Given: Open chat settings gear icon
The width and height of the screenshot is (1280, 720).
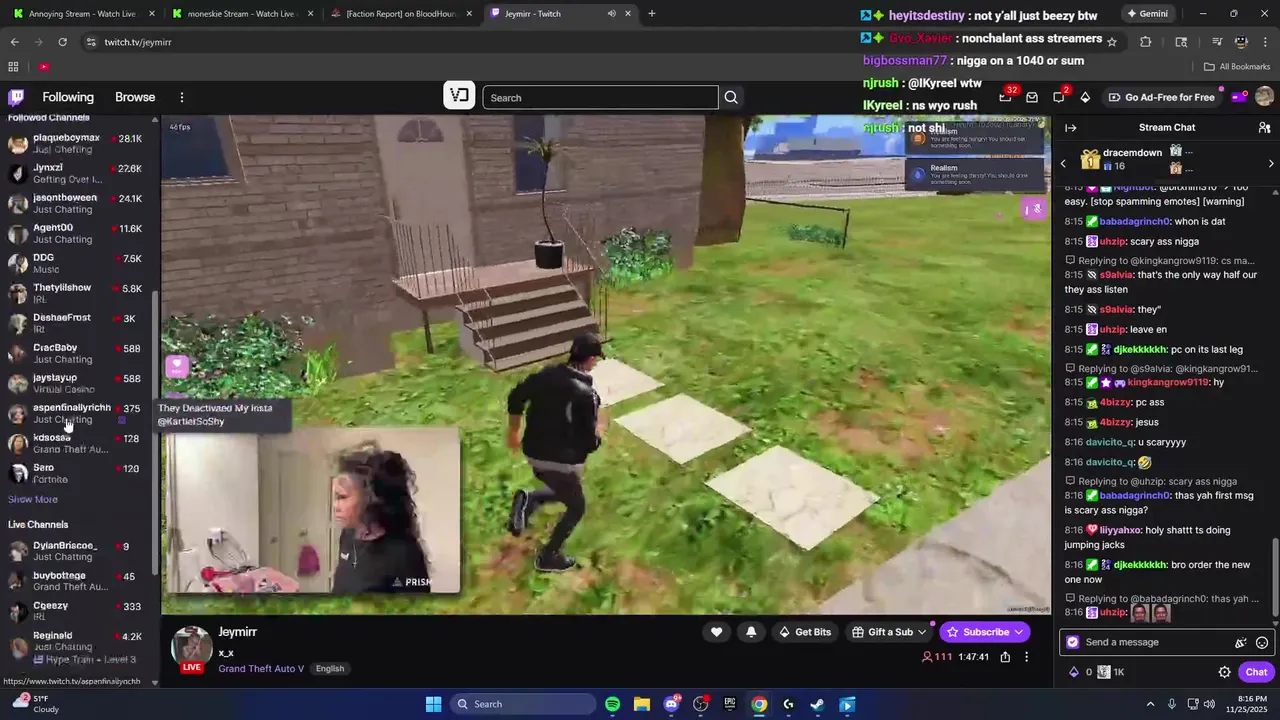Looking at the screenshot, I should point(1224,672).
